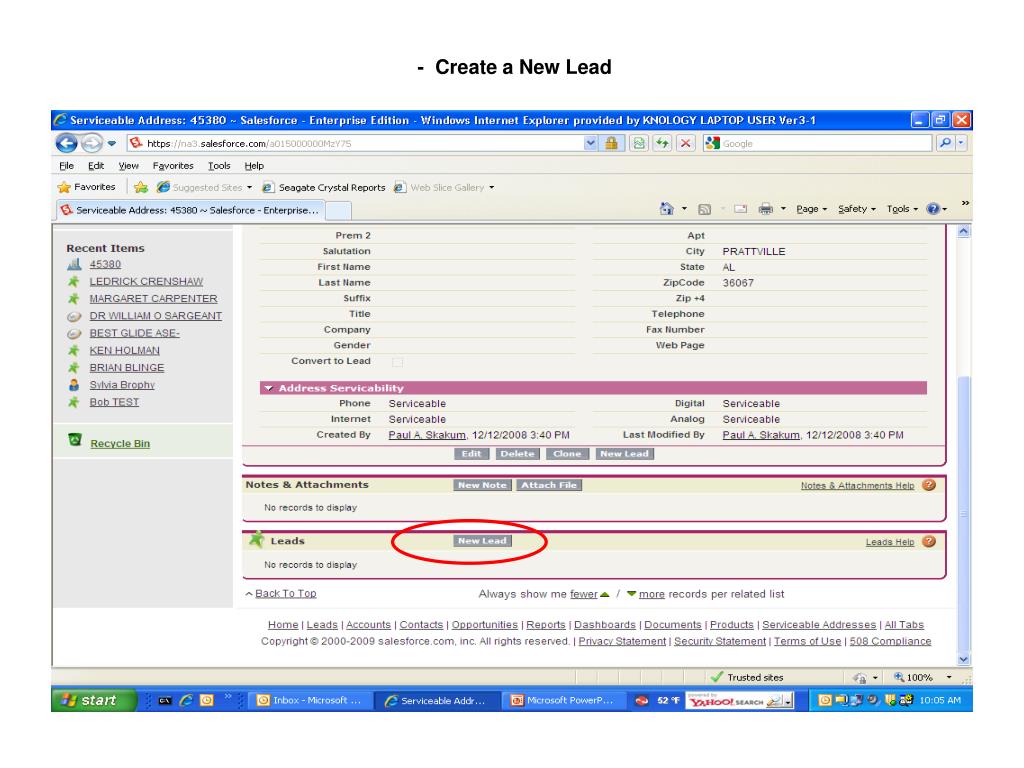Click the building icon beside 45380
Image resolution: width=1024 pixels, height=768 pixels.
(74, 264)
